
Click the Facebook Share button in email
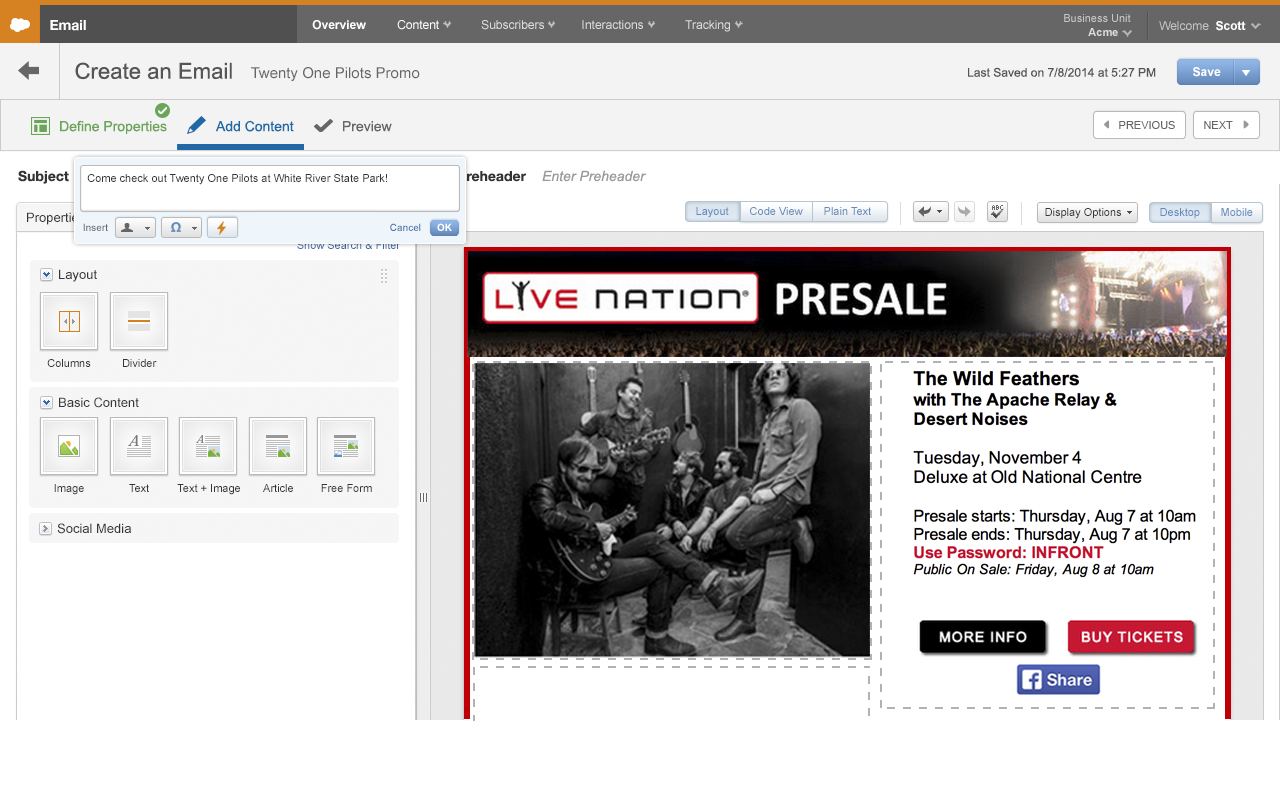pos(1058,680)
